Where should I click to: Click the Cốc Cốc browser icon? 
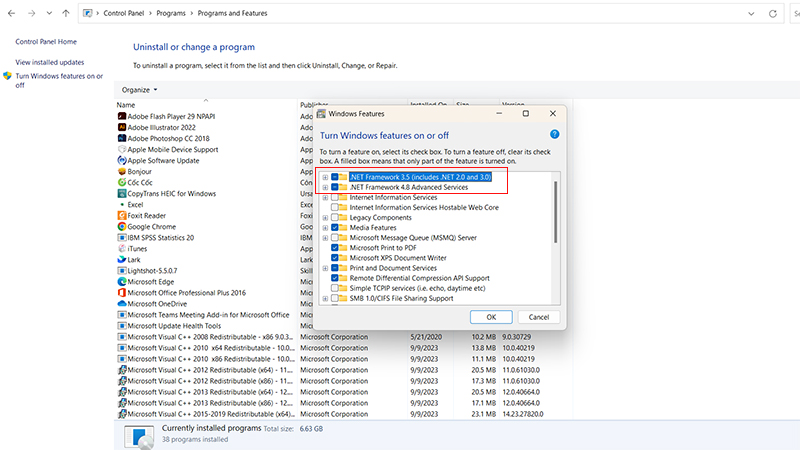pyautogui.click(x=122, y=182)
